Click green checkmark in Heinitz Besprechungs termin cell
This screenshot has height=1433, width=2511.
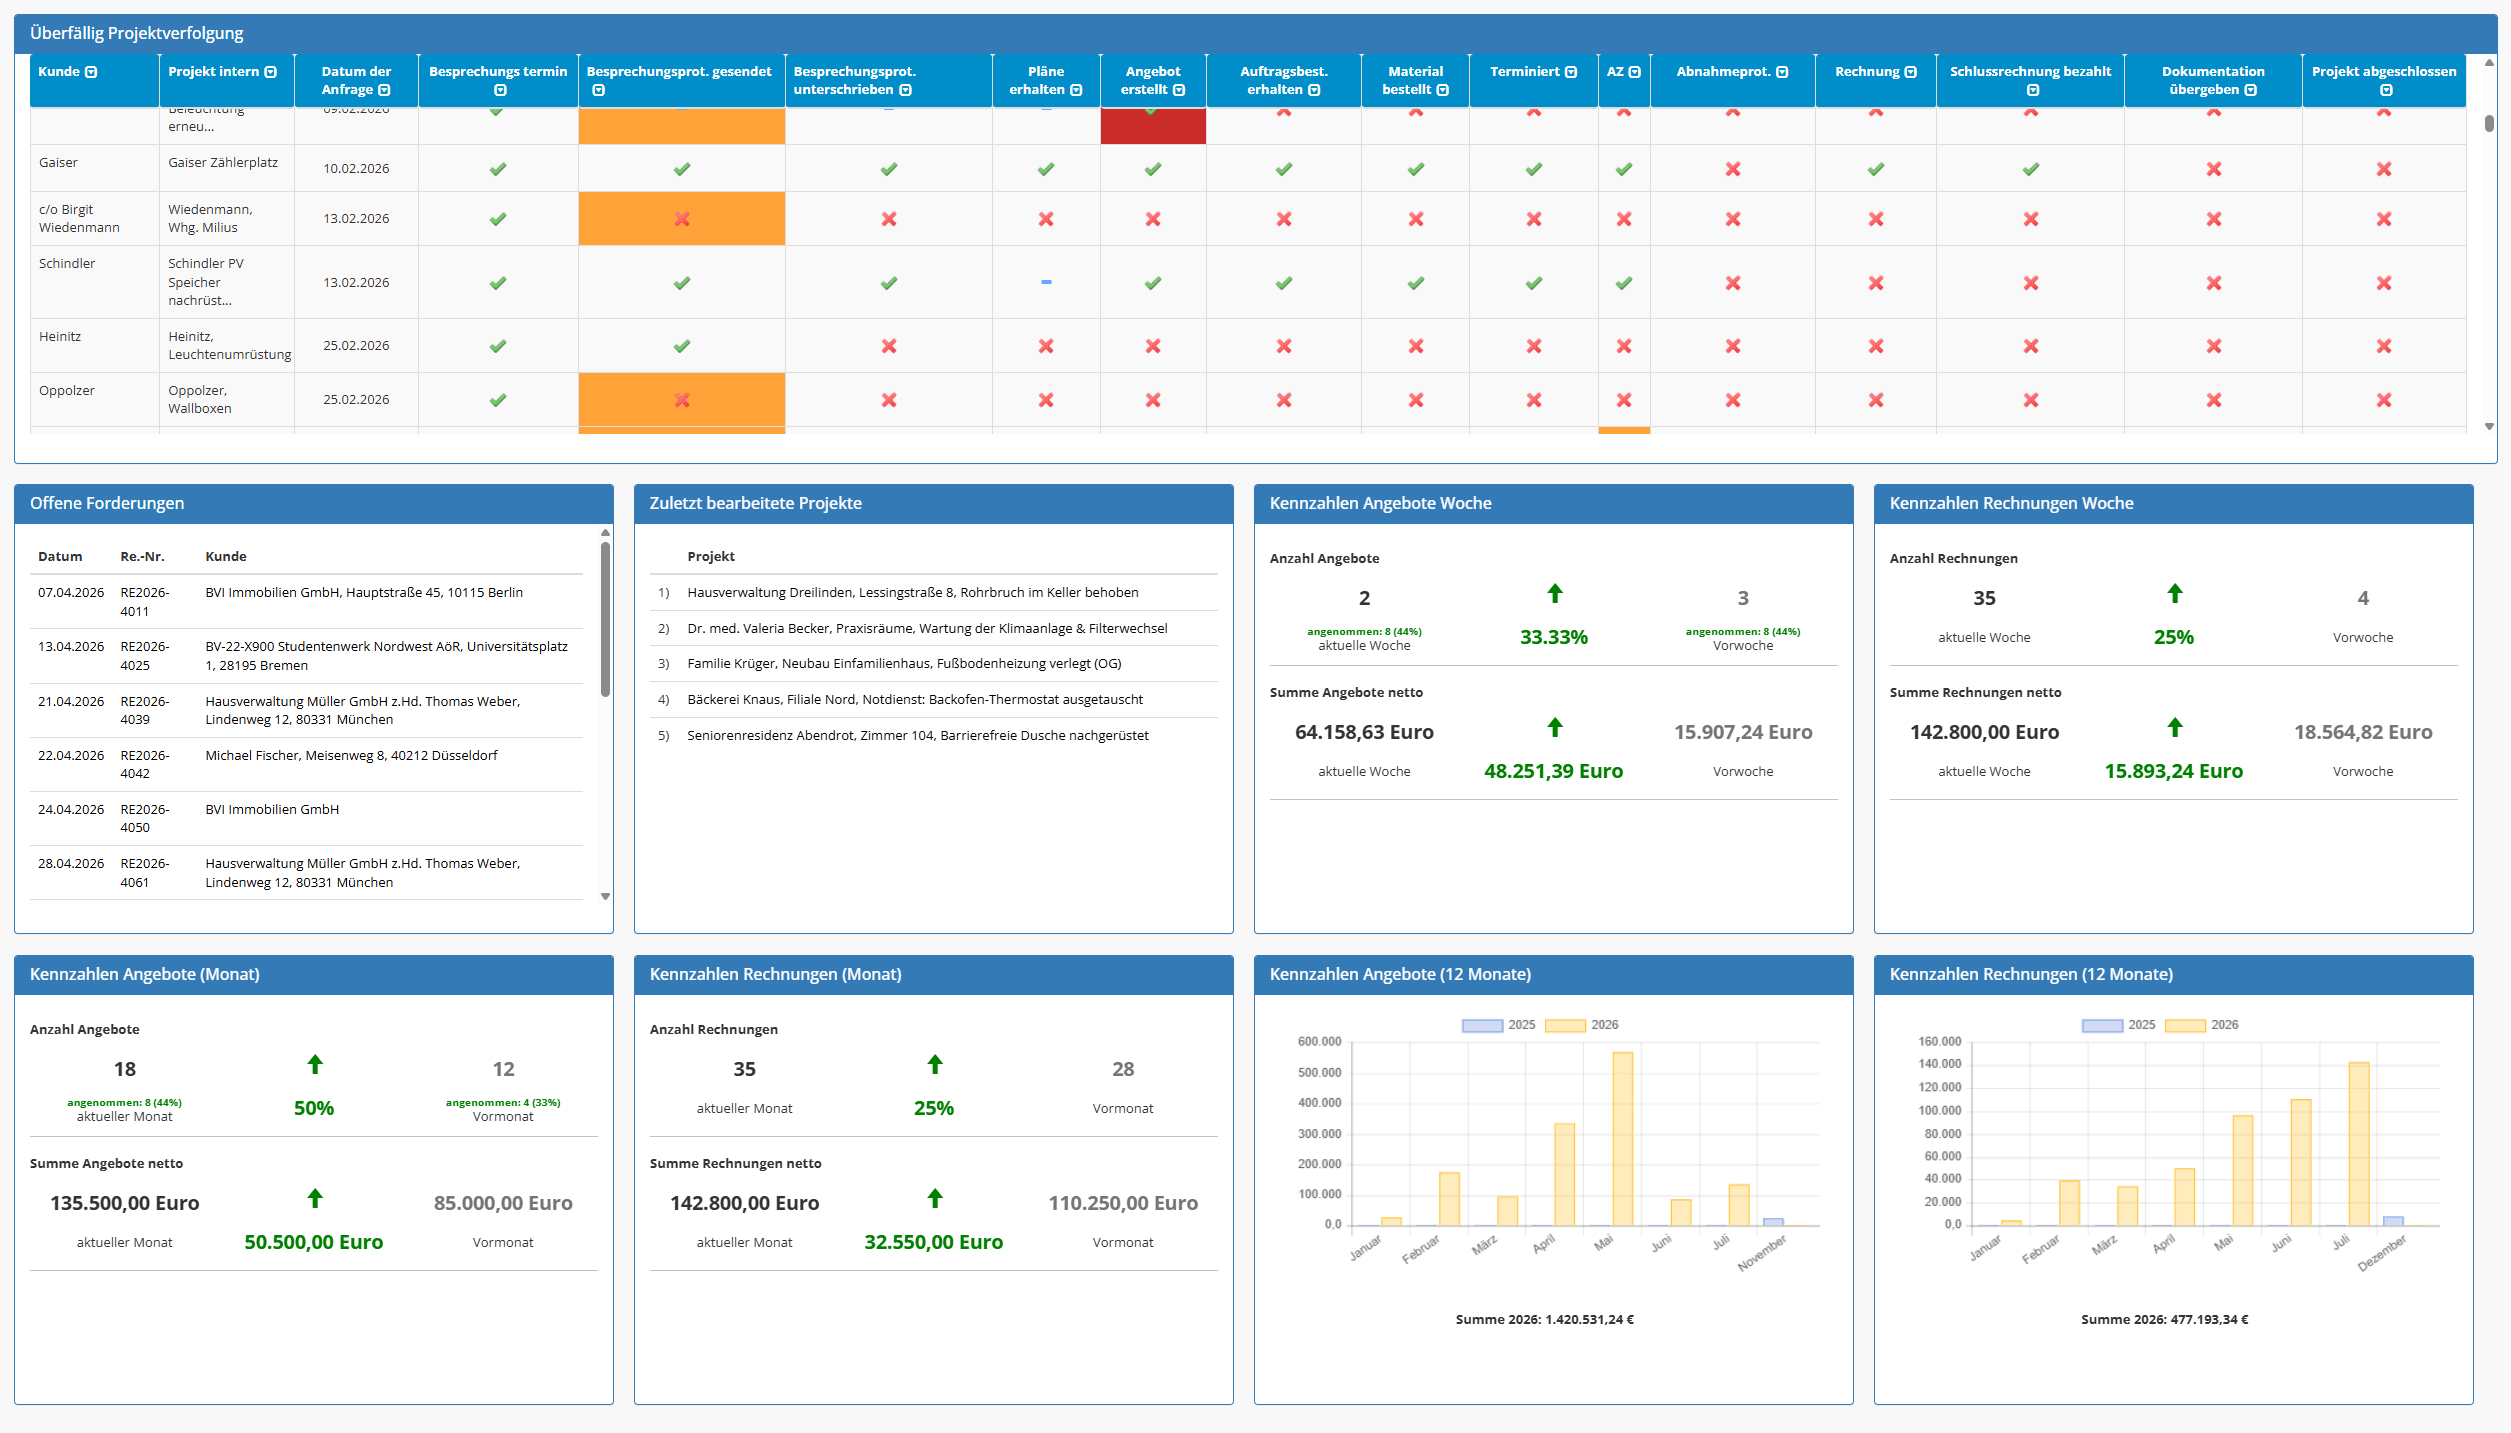[x=498, y=346]
